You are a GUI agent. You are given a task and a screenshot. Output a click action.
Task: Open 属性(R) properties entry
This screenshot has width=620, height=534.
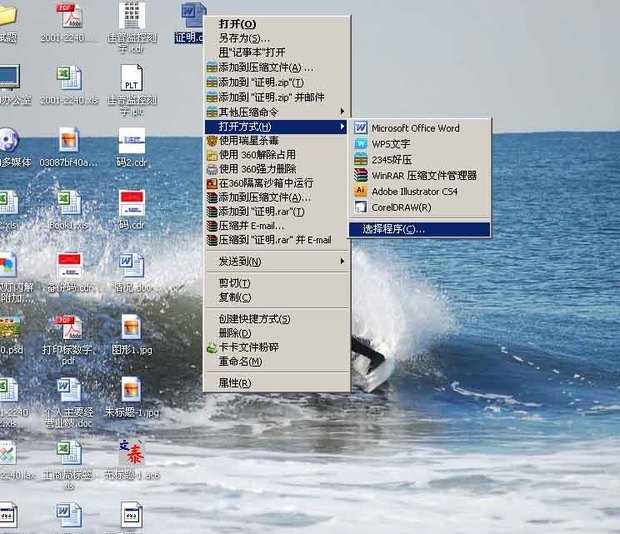pyautogui.click(x=276, y=383)
